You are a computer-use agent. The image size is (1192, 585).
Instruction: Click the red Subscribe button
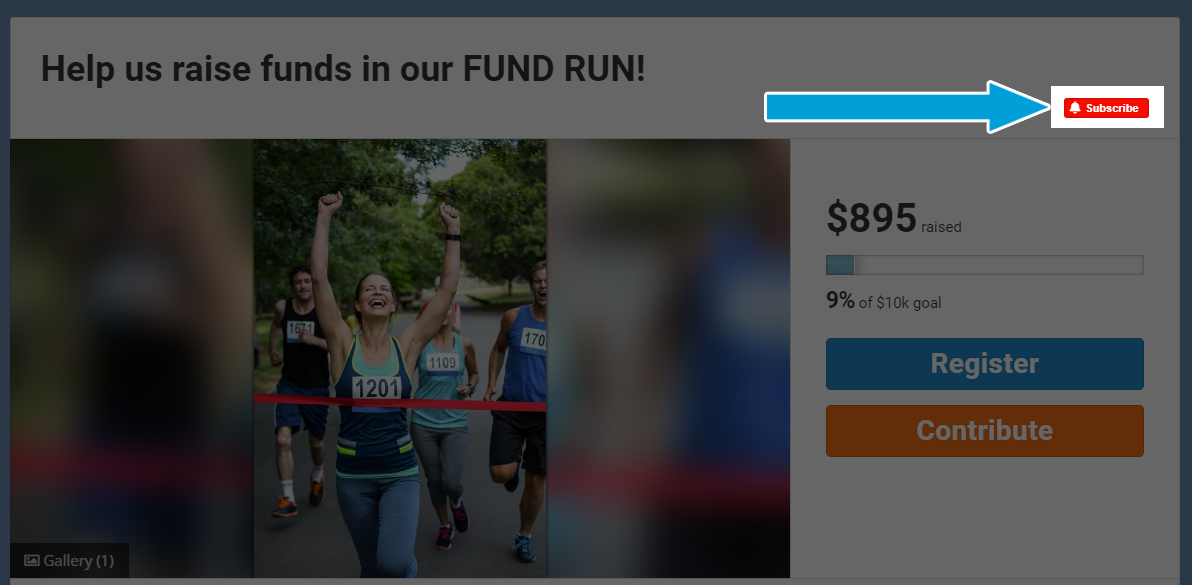click(1106, 108)
